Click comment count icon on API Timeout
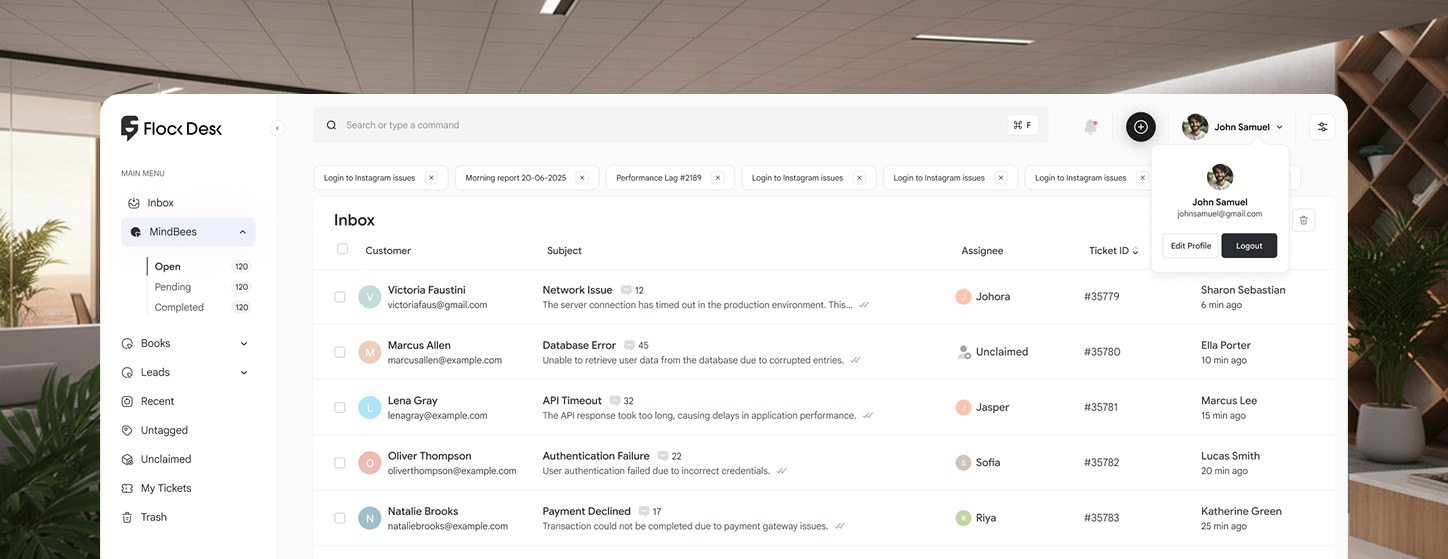Screen dimensions: 1448x559 [615, 400]
